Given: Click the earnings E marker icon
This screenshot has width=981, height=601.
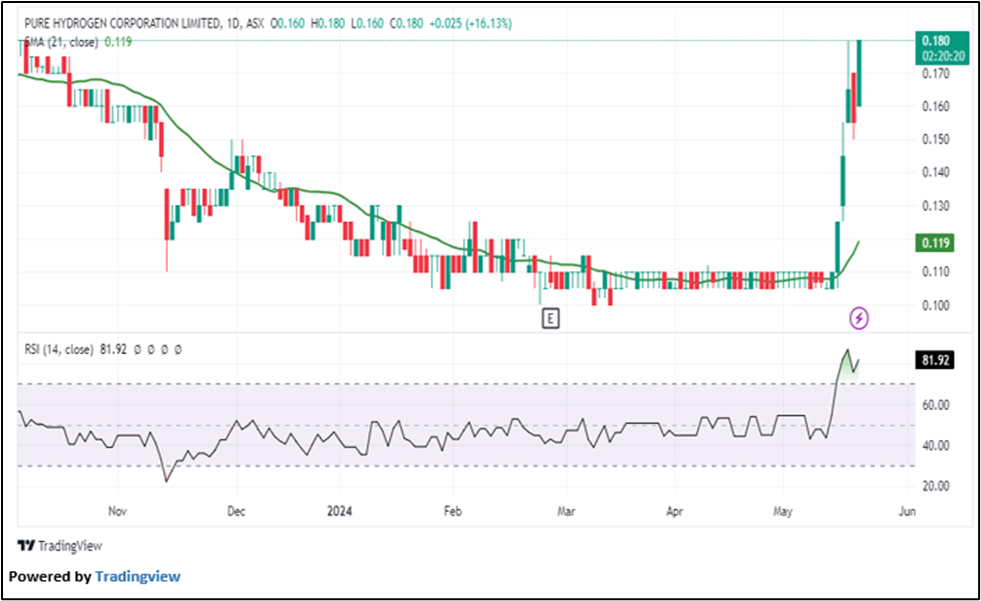Looking at the screenshot, I should (x=550, y=319).
